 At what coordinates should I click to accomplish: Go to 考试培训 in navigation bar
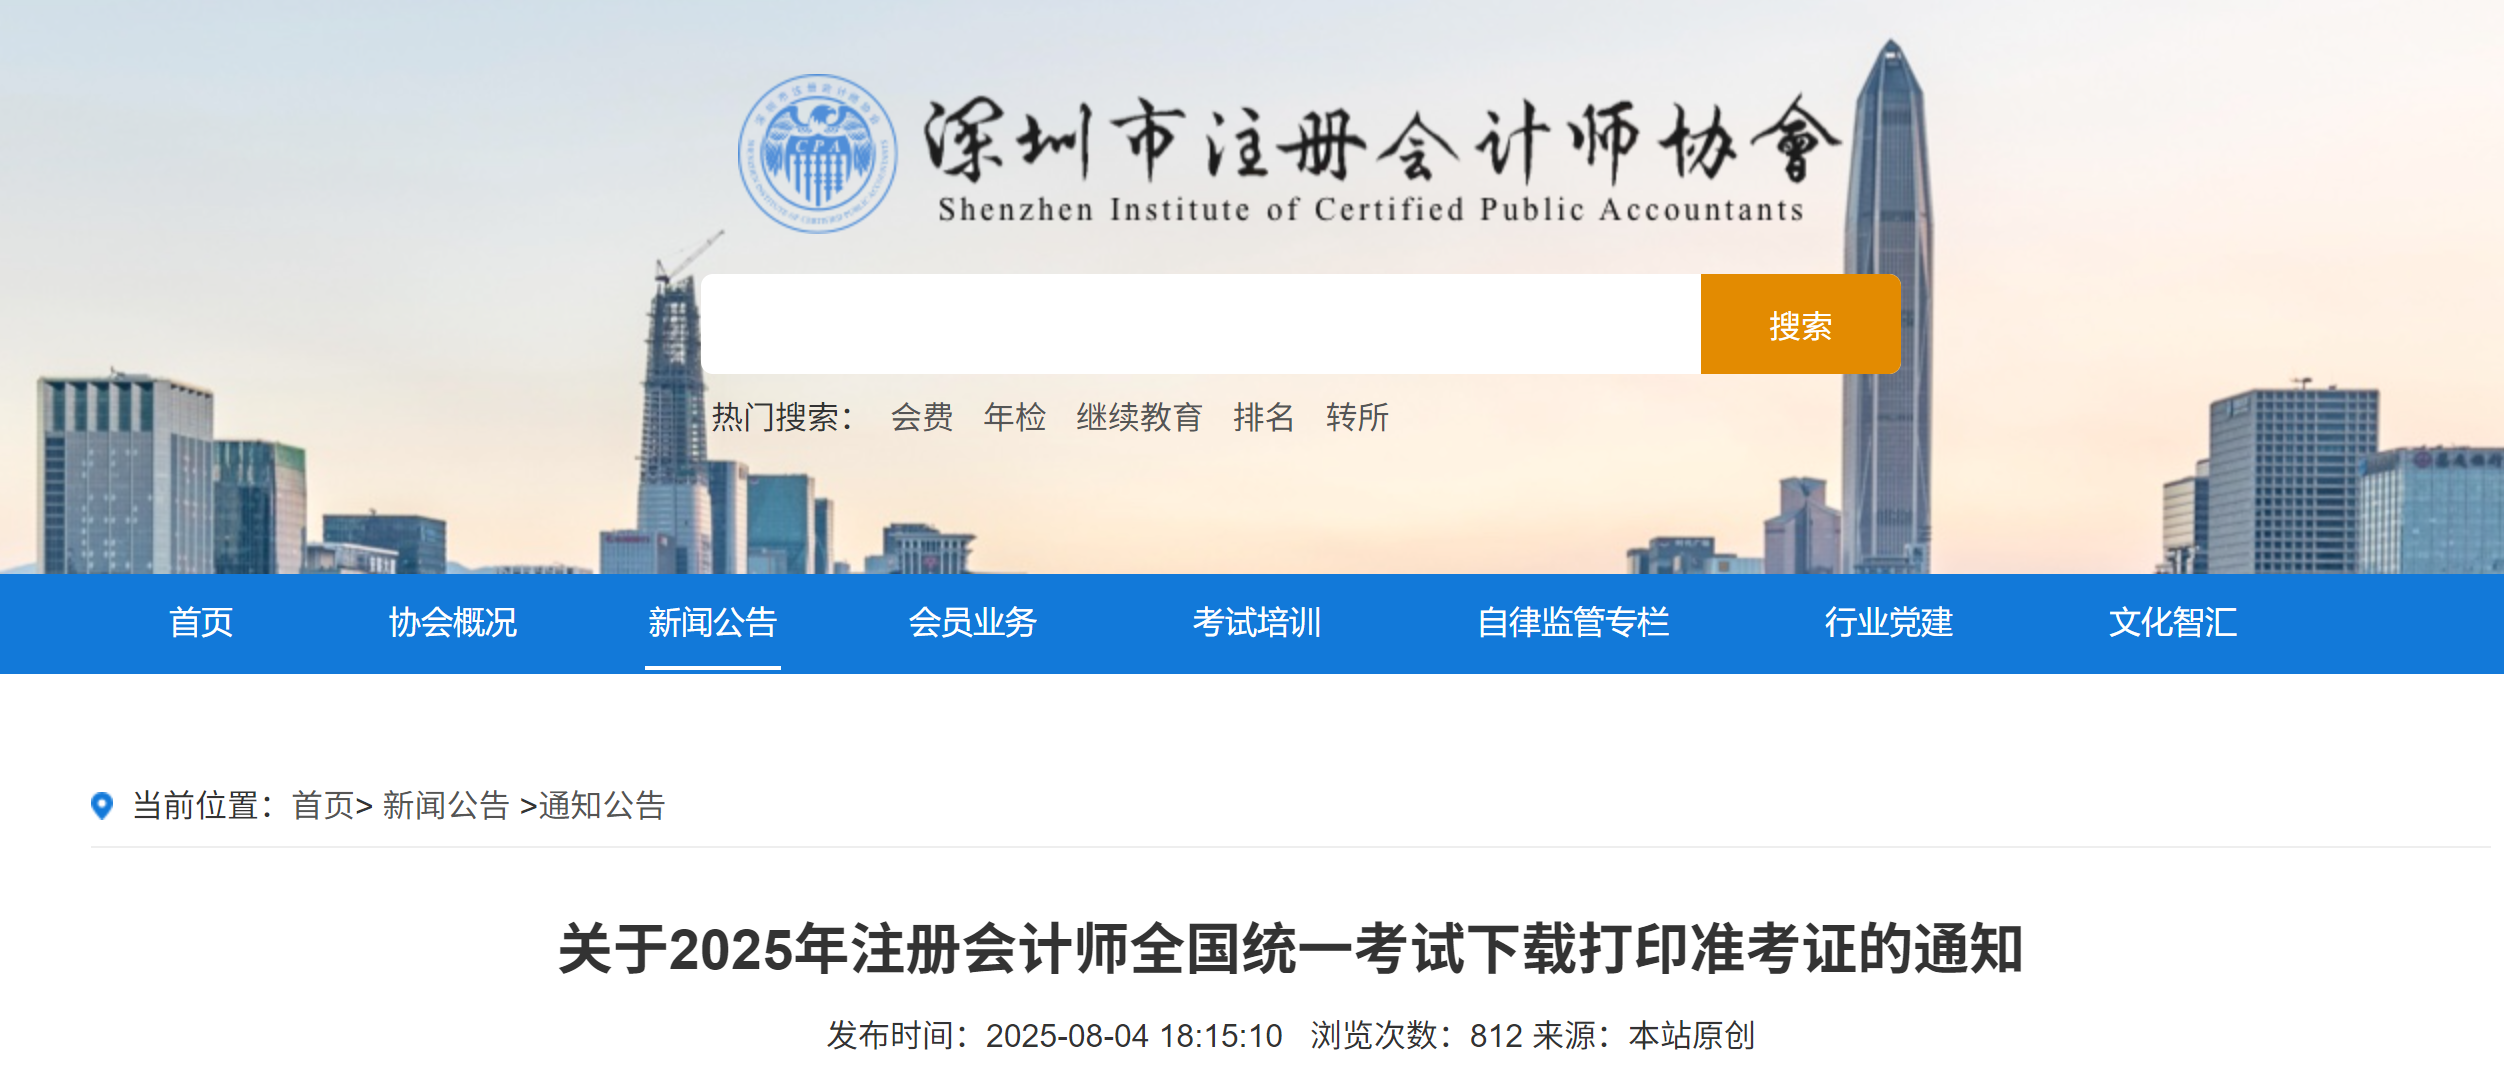tap(1257, 622)
